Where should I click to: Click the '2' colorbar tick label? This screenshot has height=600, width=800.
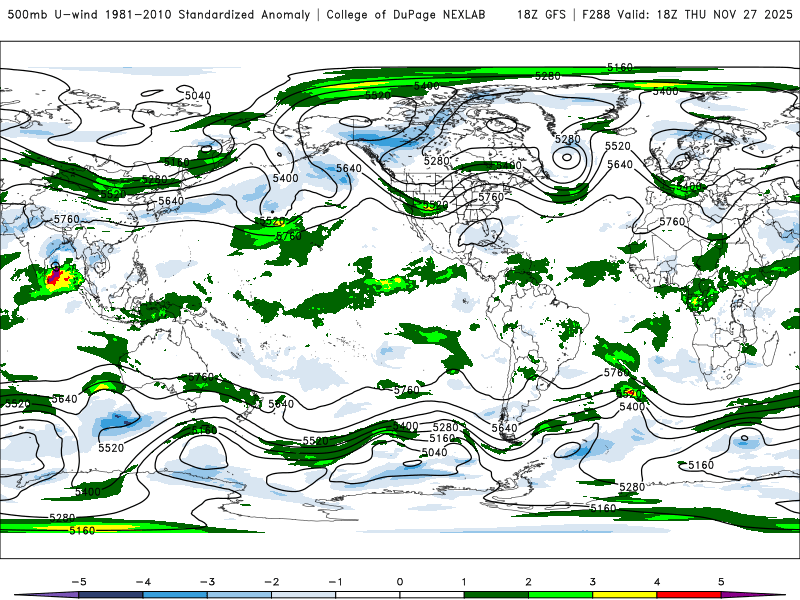click(529, 582)
